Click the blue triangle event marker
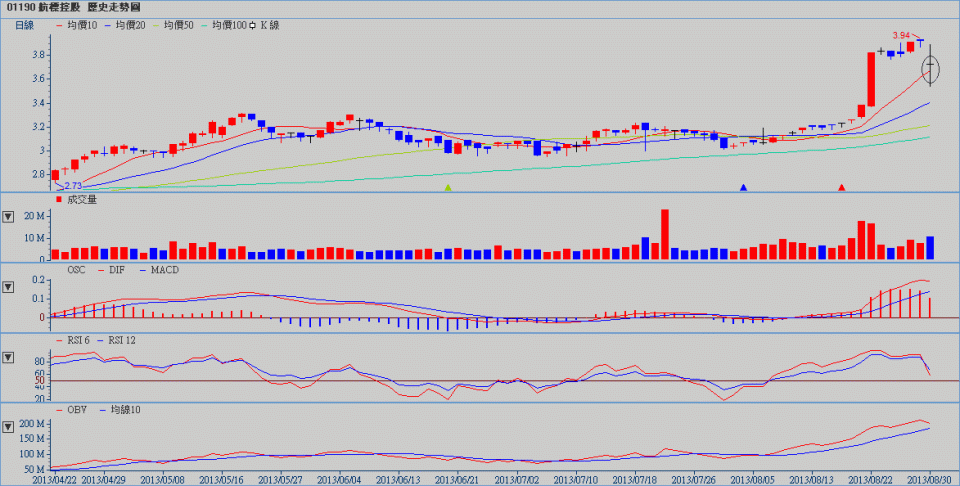The image size is (960, 486). tap(743, 187)
